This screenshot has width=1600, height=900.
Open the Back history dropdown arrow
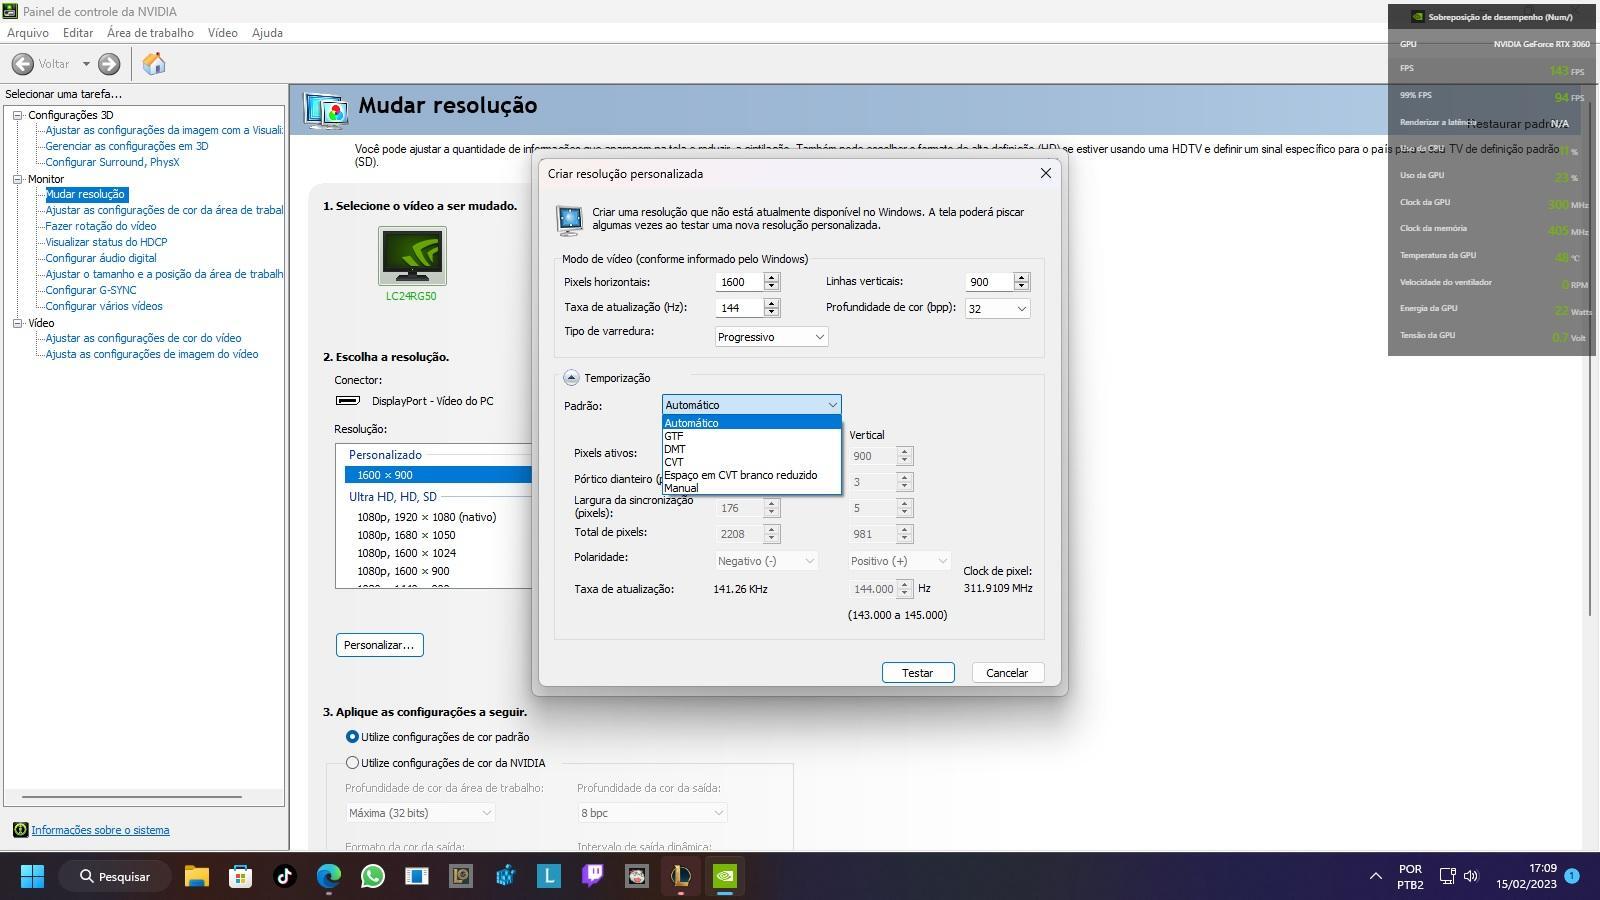(86, 64)
